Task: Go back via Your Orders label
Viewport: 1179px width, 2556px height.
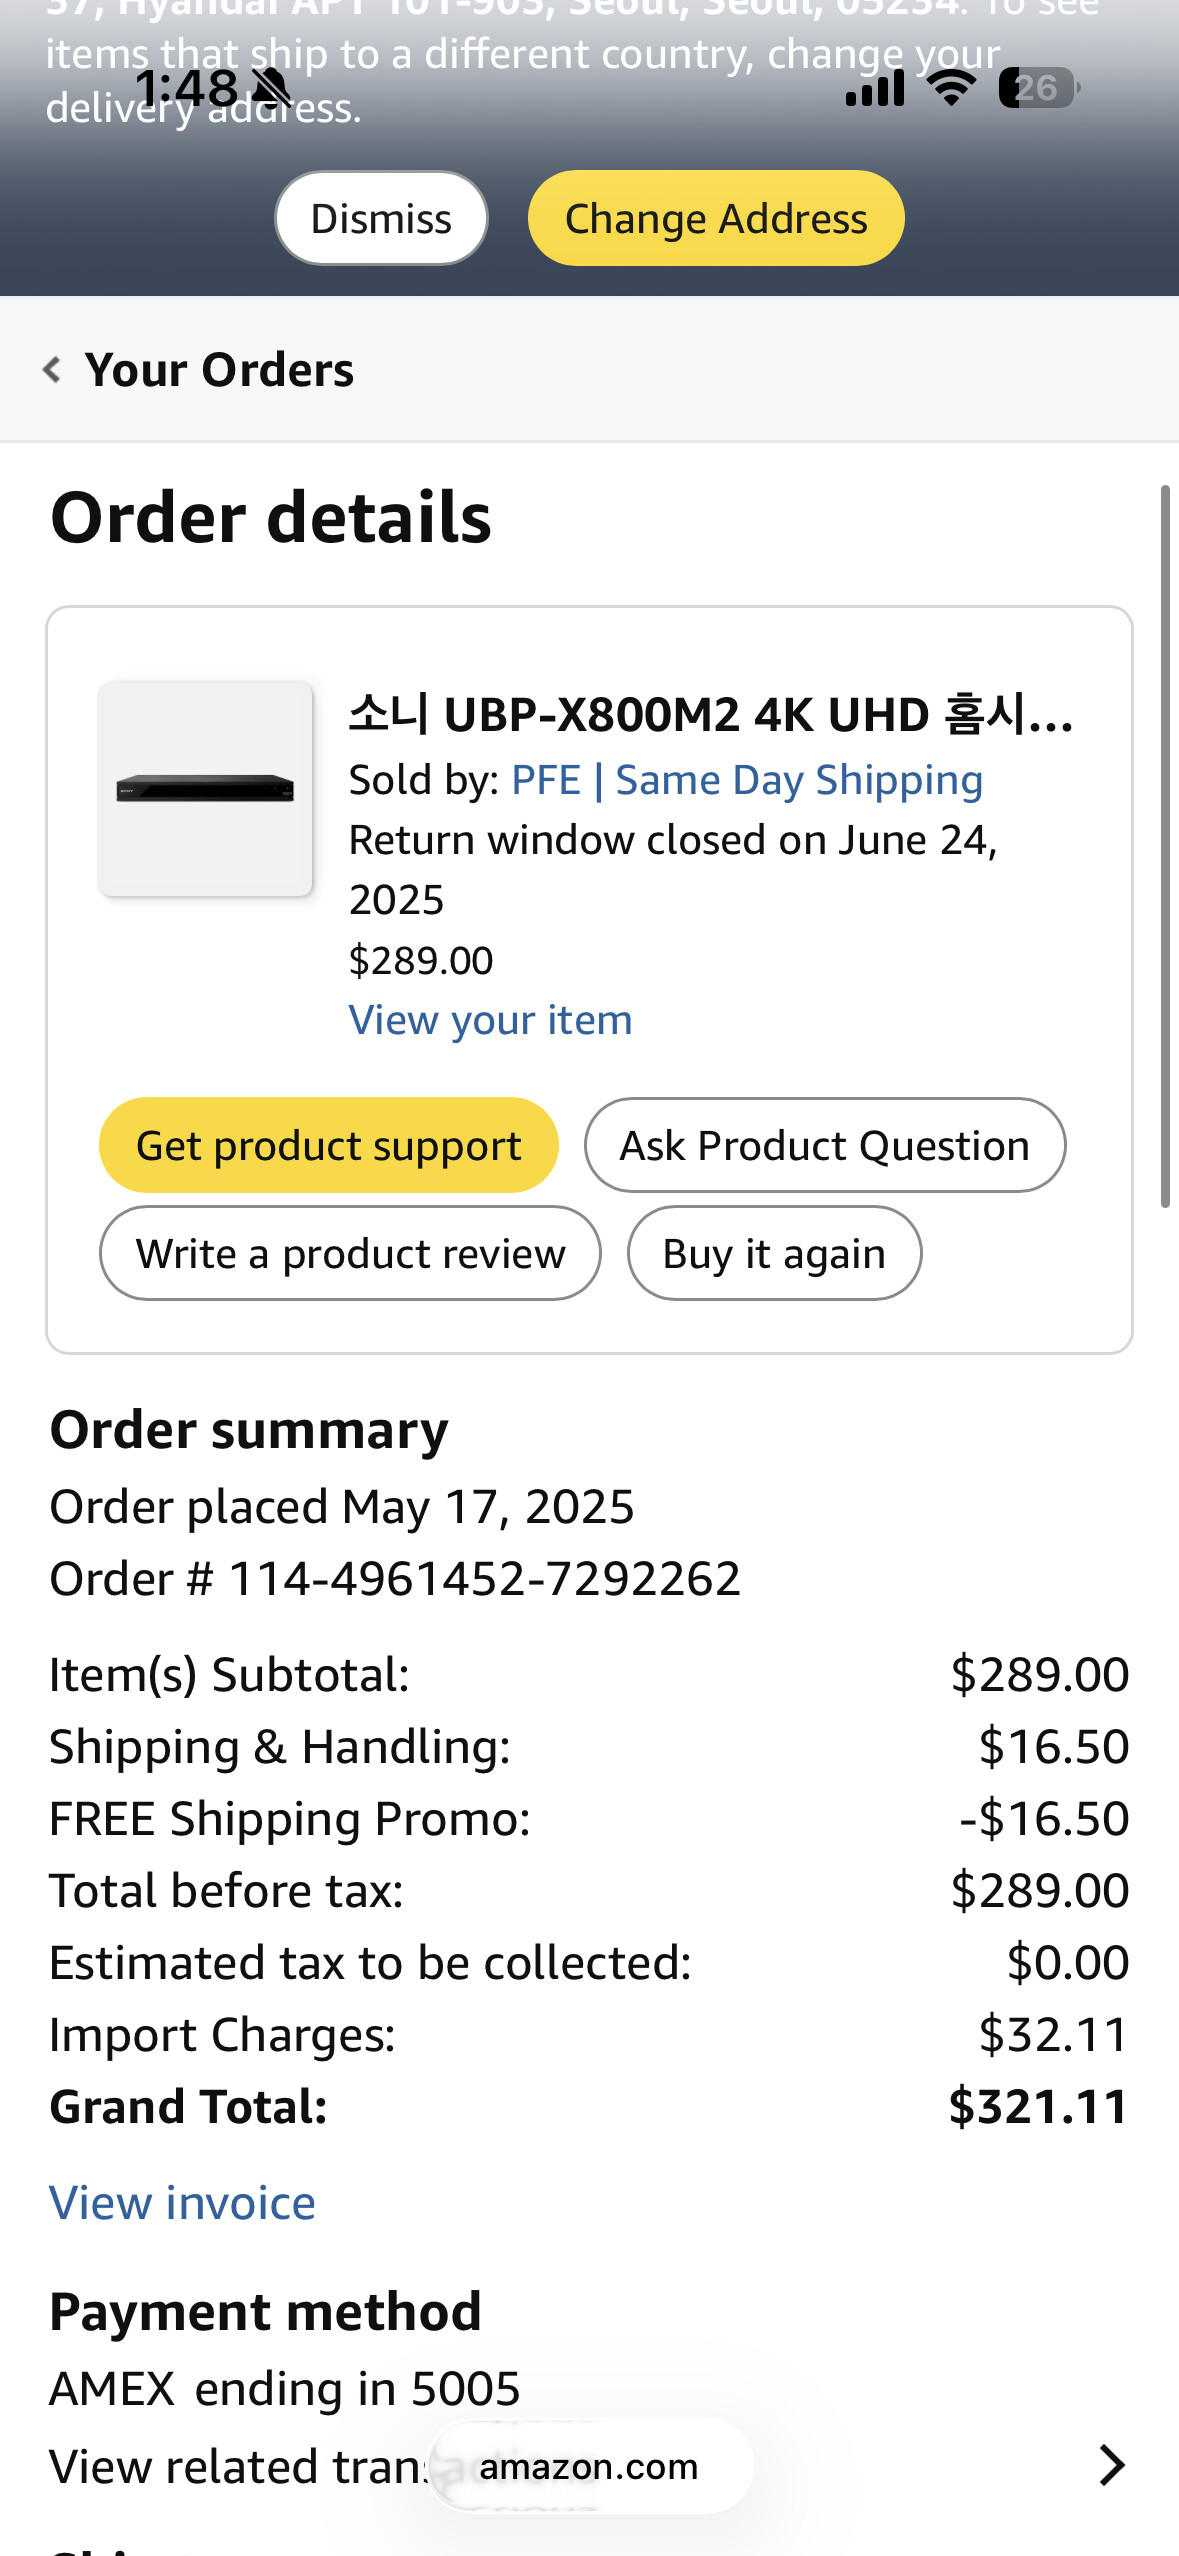Action: [219, 370]
